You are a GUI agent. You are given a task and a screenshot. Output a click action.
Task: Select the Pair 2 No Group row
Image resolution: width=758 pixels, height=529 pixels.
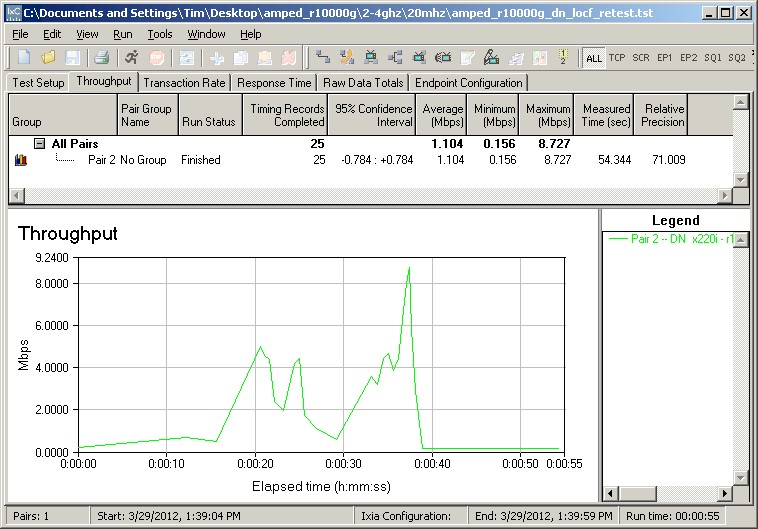[x=371, y=160]
